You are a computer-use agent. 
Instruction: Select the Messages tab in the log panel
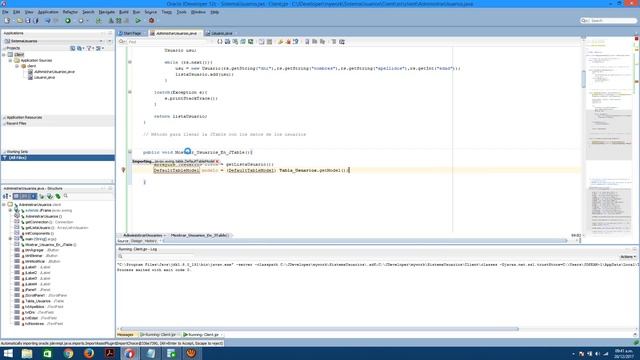pyautogui.click(x=125, y=335)
